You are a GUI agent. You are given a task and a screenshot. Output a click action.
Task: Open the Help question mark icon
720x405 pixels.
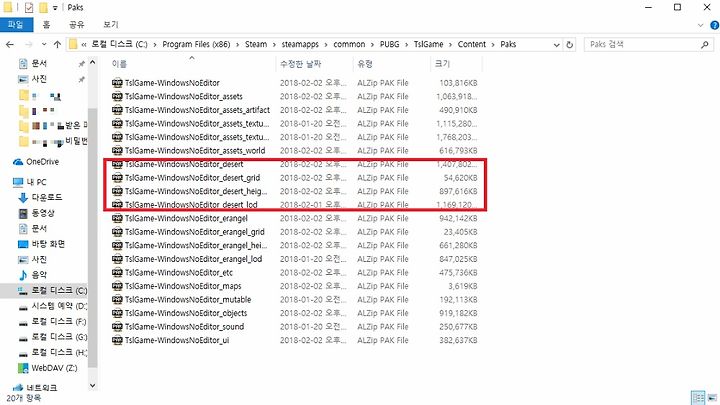pyautogui.click(x=715, y=25)
